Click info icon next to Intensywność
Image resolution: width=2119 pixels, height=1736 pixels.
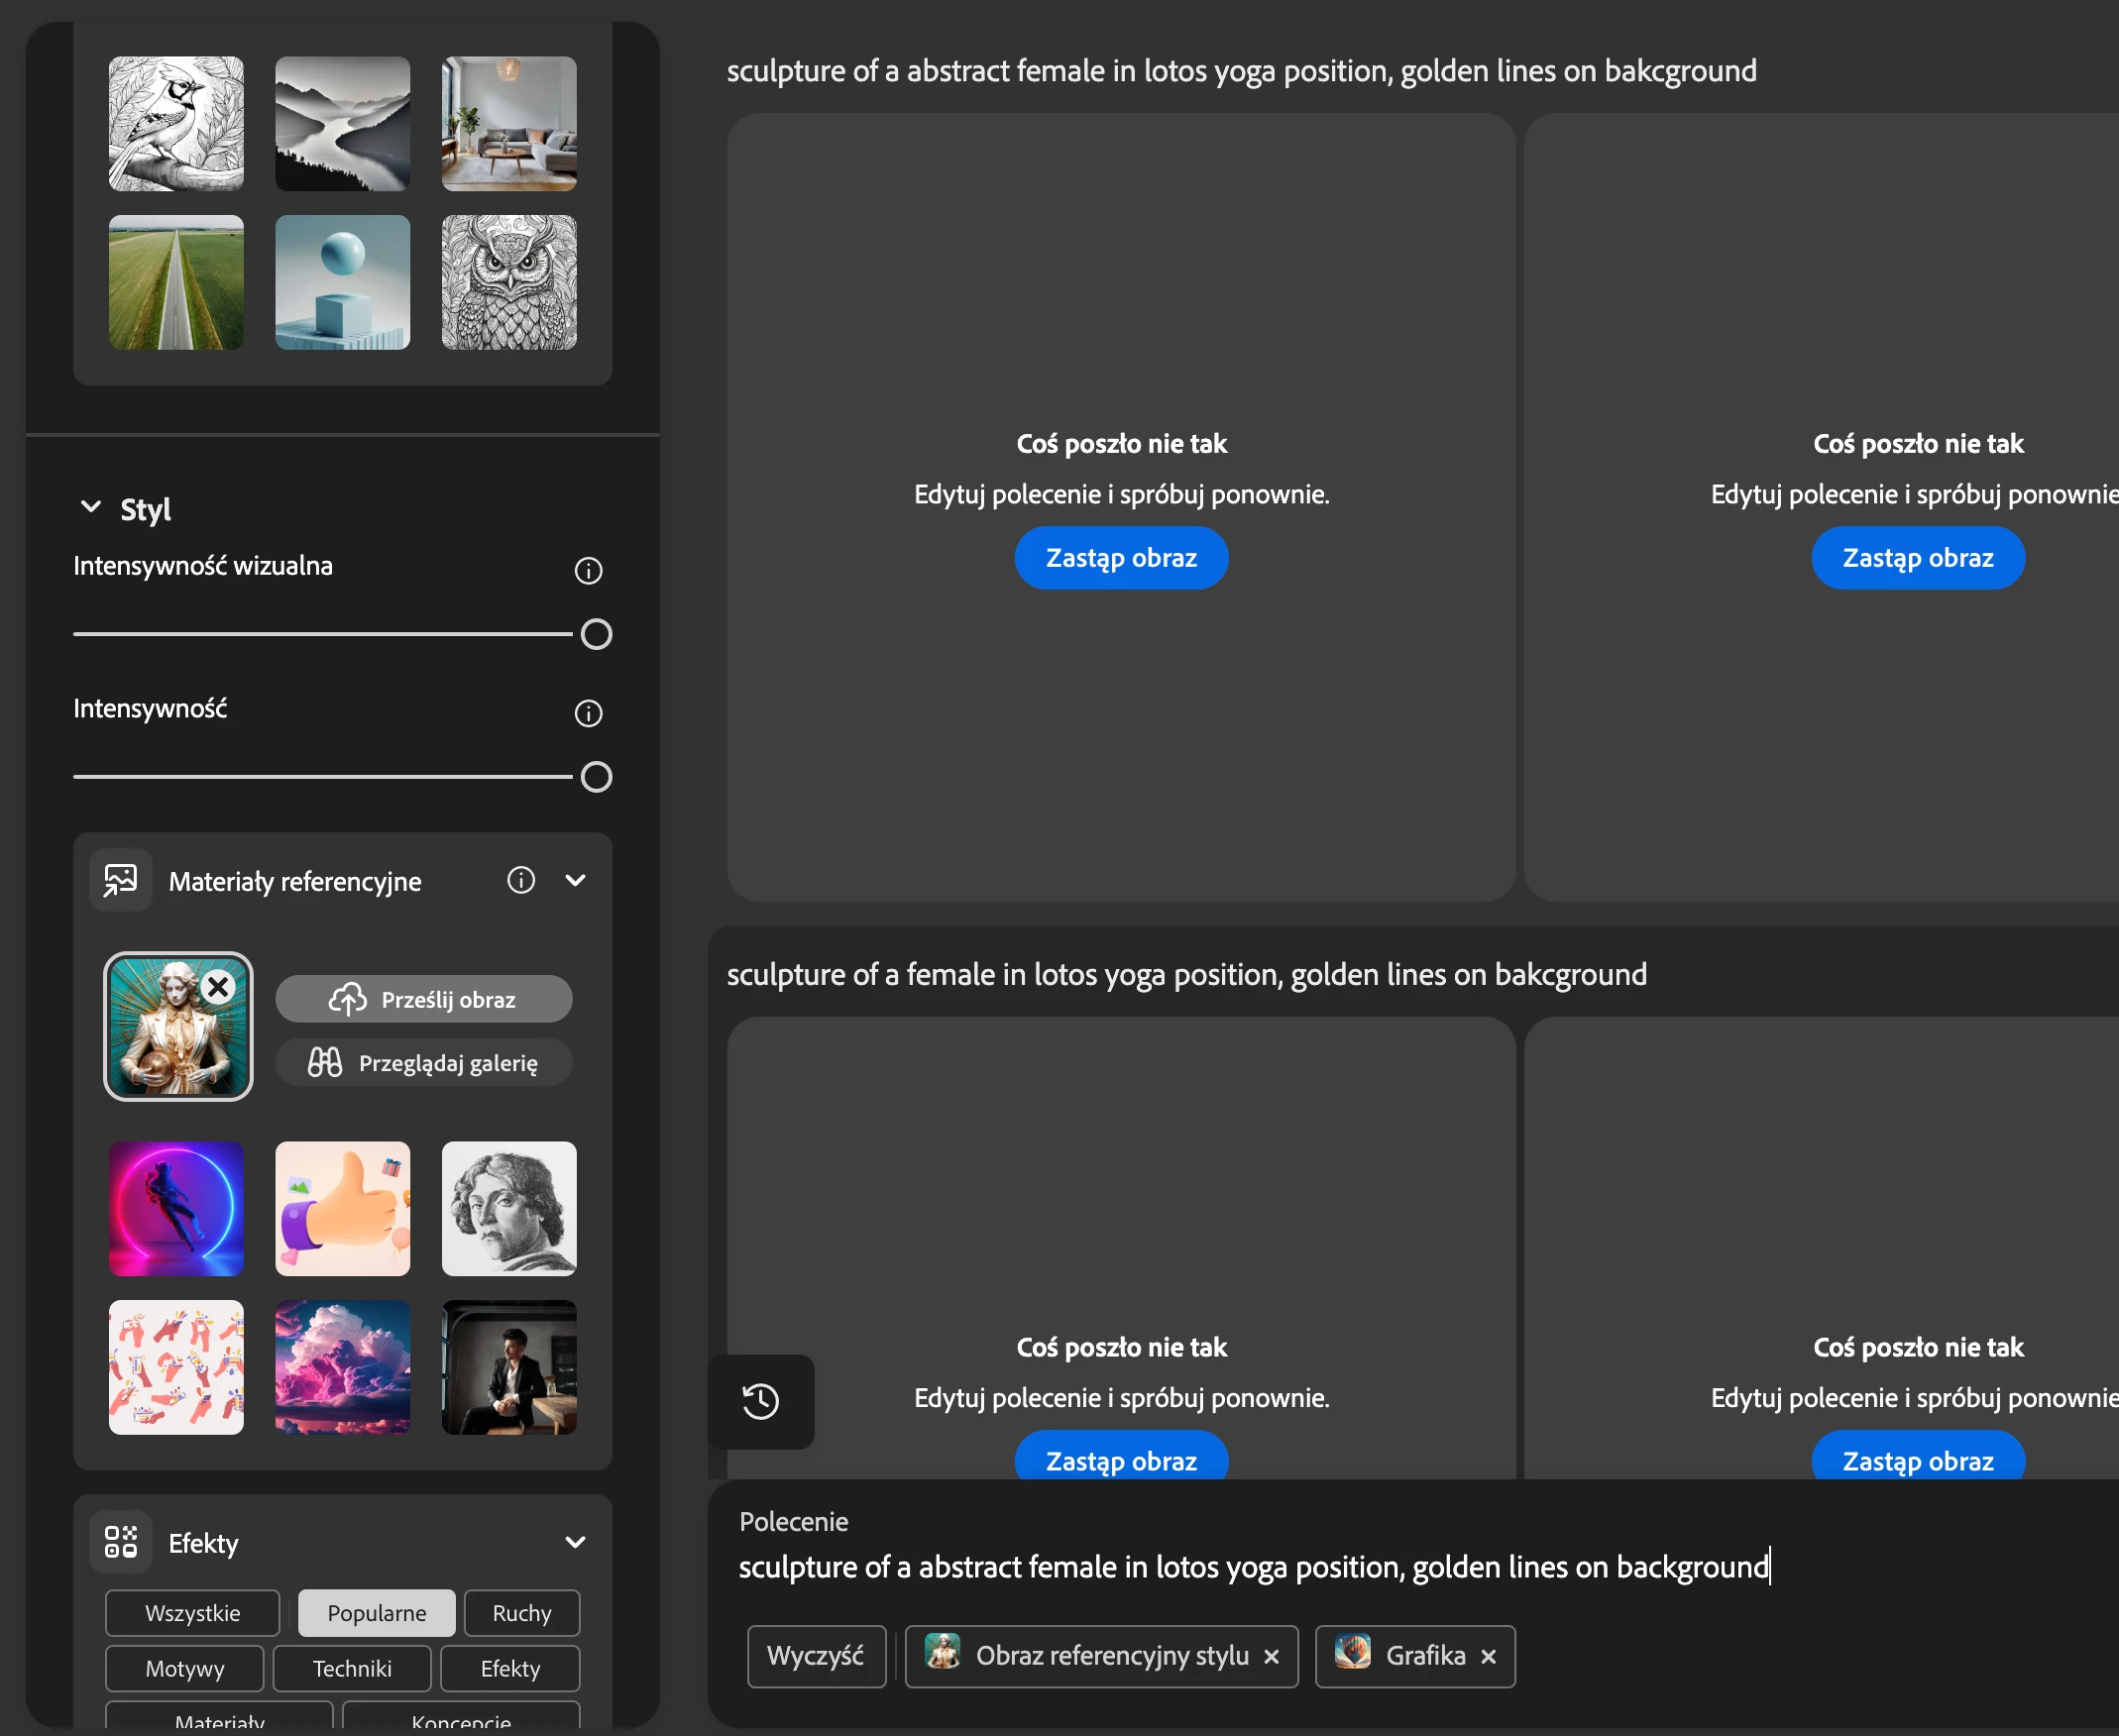point(588,713)
